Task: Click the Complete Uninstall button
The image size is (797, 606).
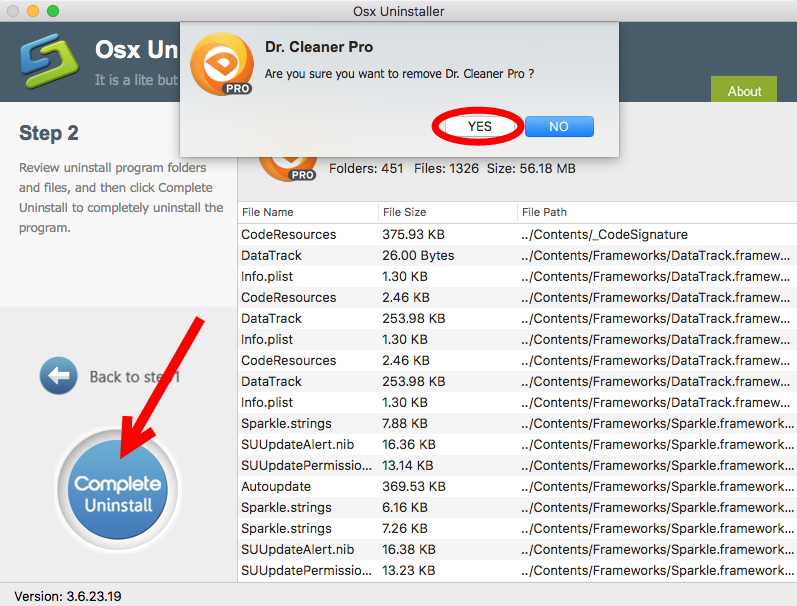Action: [117, 489]
